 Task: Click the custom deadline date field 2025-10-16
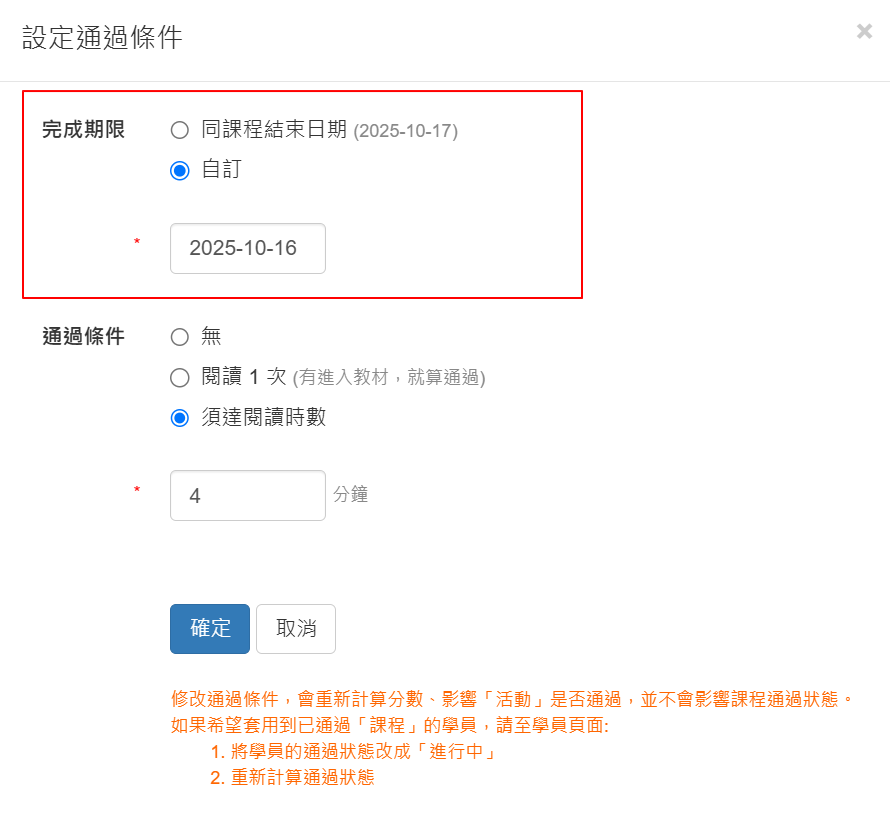click(x=248, y=248)
